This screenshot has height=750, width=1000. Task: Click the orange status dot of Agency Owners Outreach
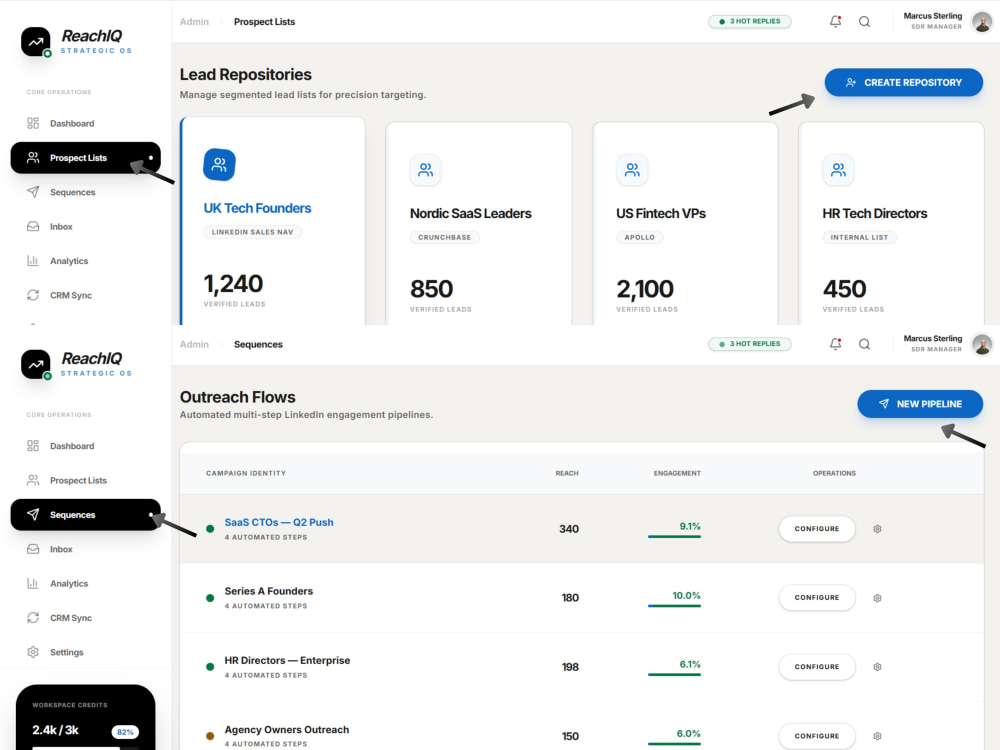[x=210, y=736]
